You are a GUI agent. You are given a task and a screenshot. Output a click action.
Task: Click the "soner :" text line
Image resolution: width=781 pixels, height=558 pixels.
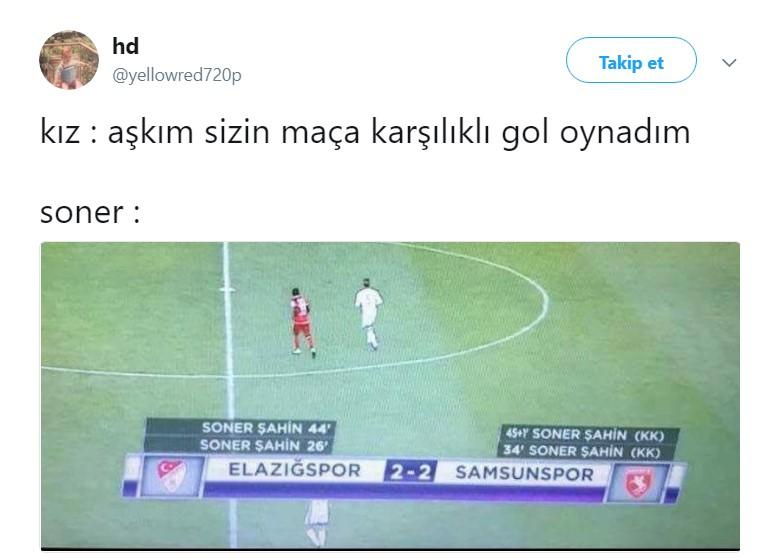90,213
